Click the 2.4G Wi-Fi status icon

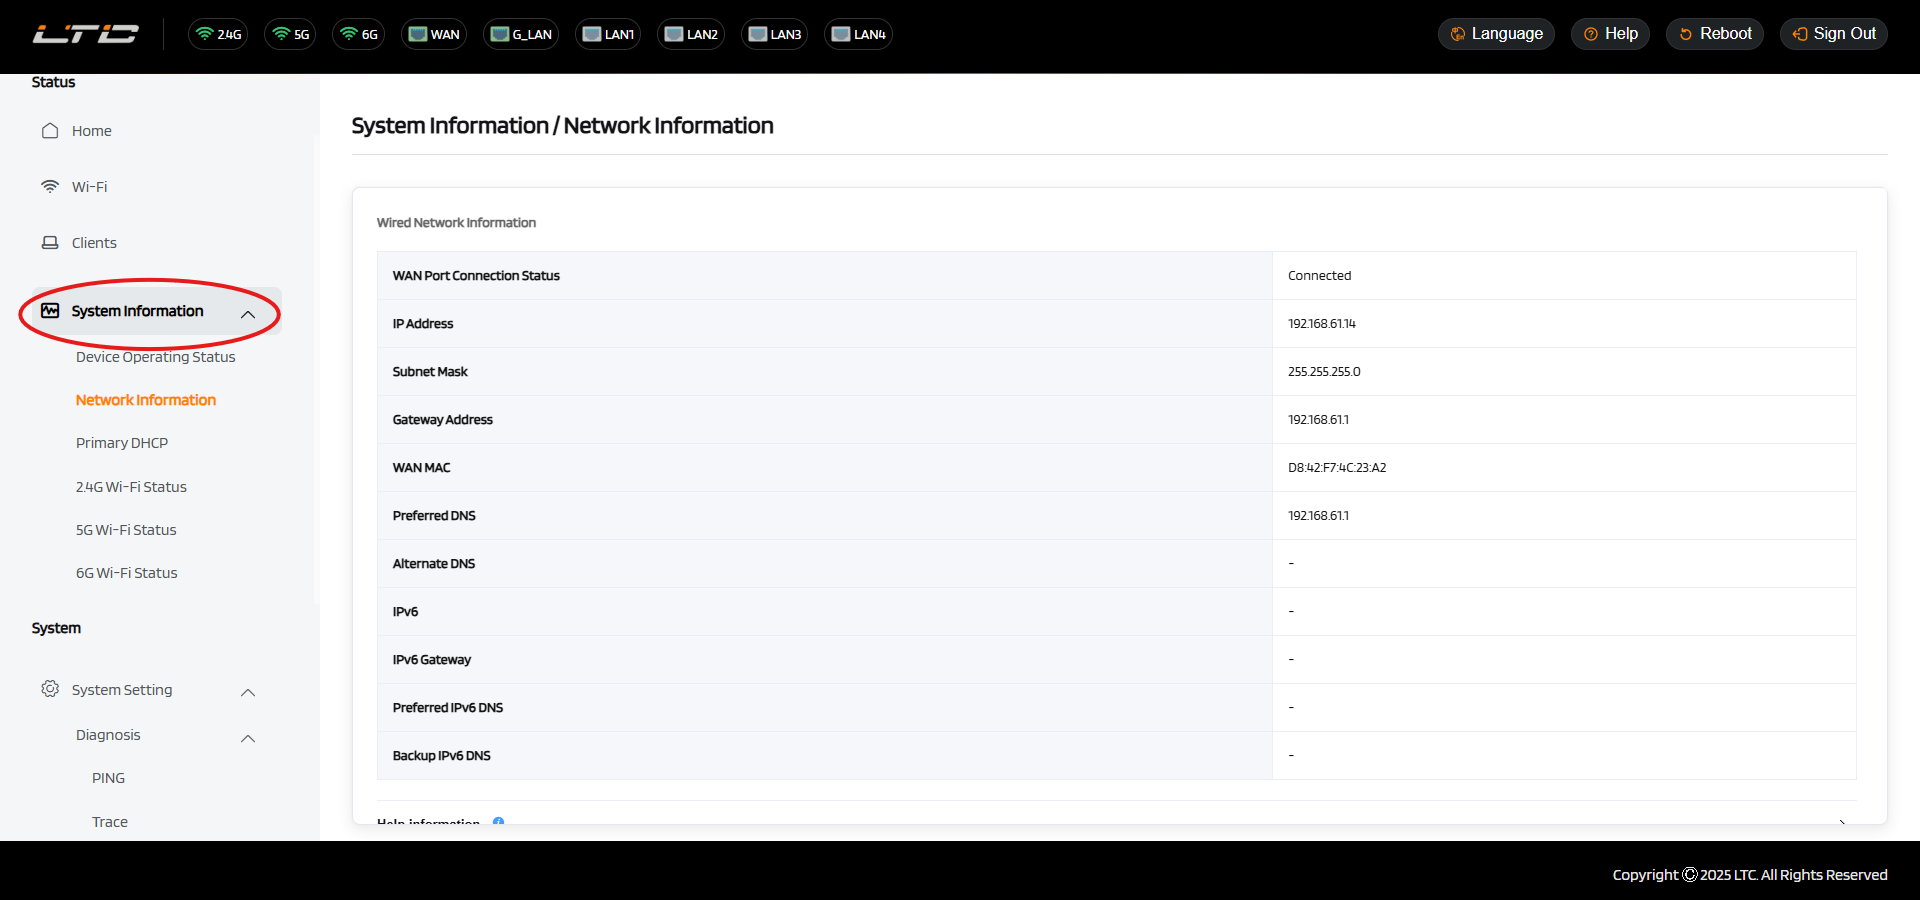[x=218, y=34]
